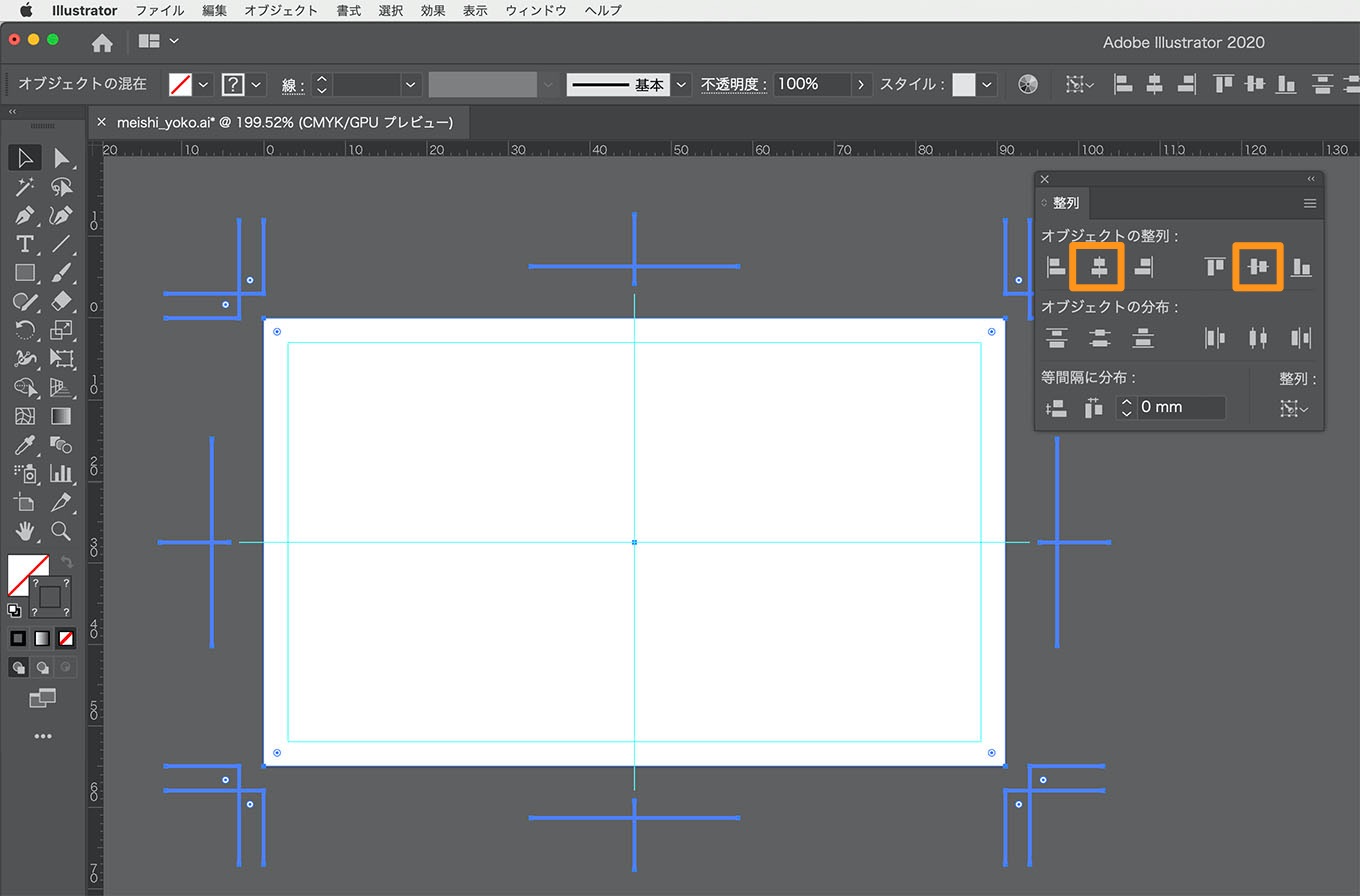Select the Column Graph tool

point(62,473)
